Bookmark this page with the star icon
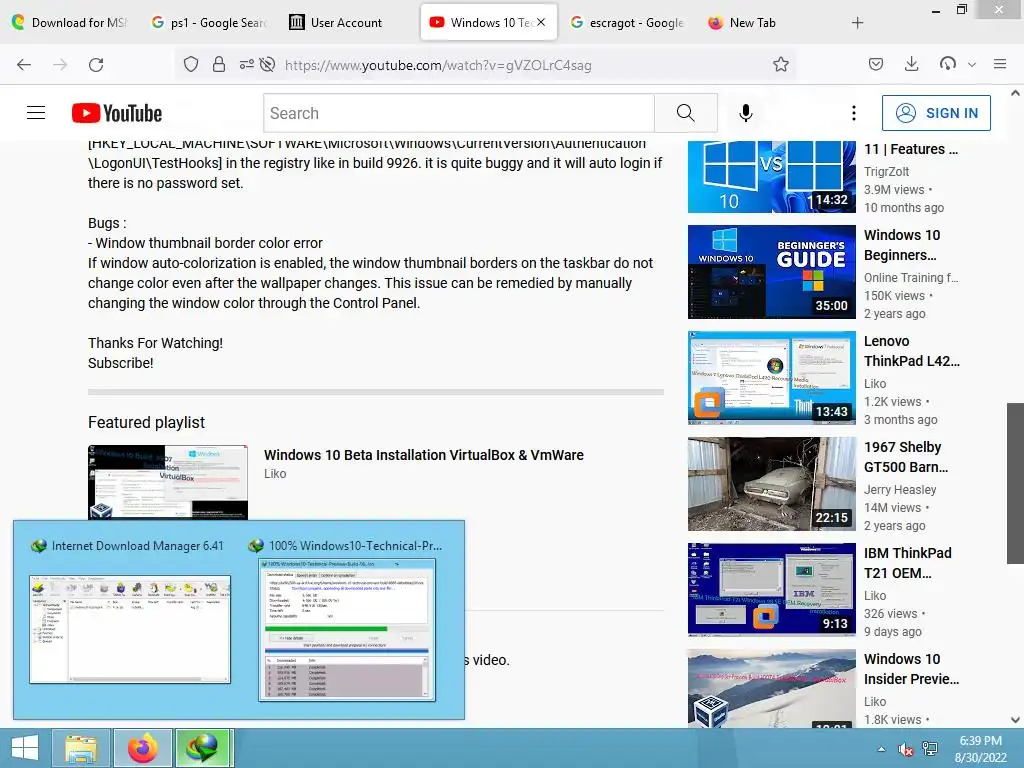1024x768 pixels. coord(780,64)
